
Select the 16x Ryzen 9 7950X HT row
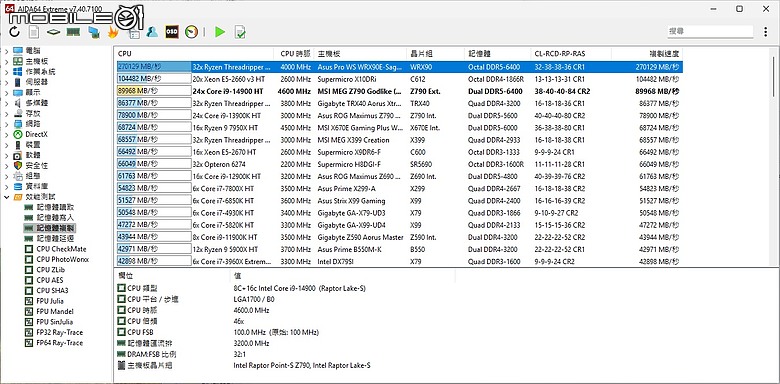pos(399,127)
